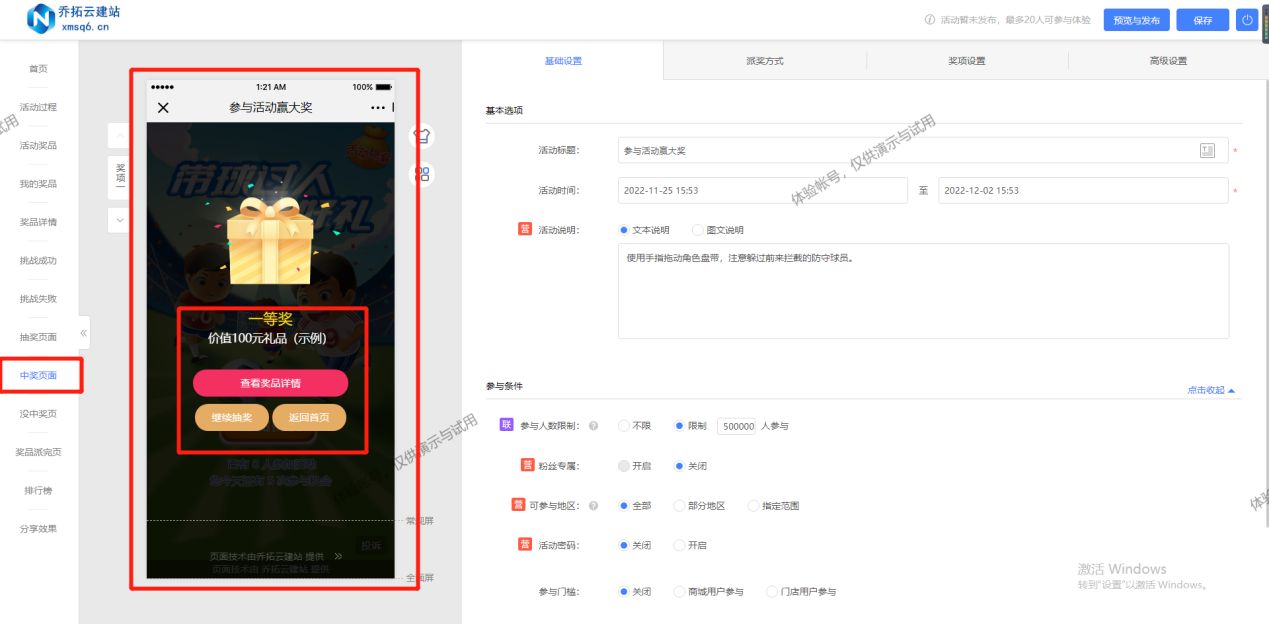Image resolution: width=1269 pixels, height=624 pixels.
Task: Open 预览与发布
Action: [x=1135, y=19]
